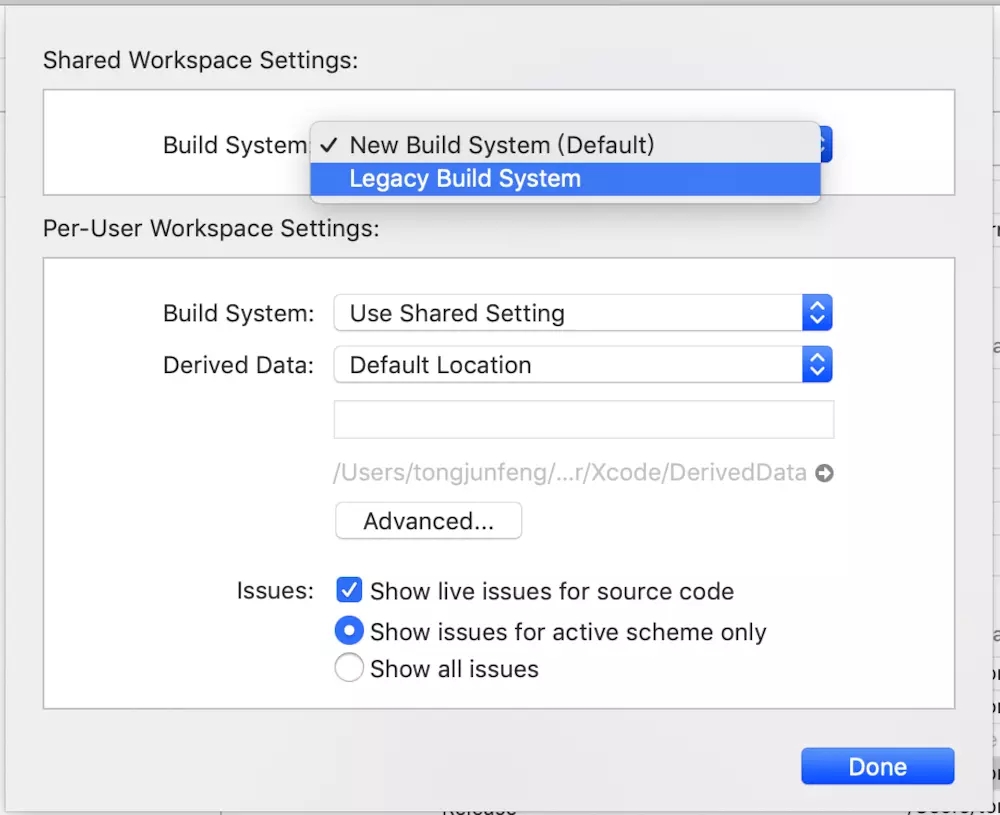Open the Use Shared Setting dropdown
This screenshot has width=1000, height=815.
(x=568, y=313)
